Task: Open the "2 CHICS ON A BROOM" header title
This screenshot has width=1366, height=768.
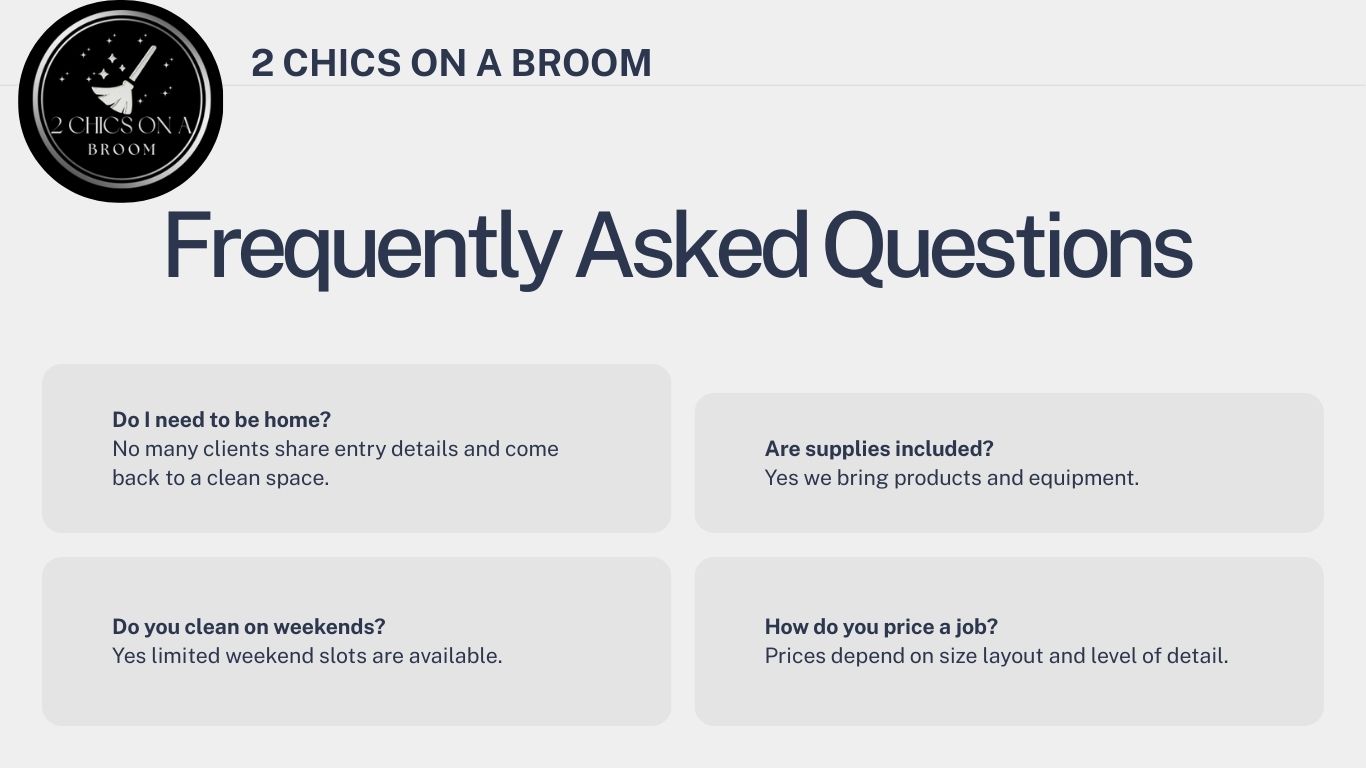Action: (x=451, y=63)
